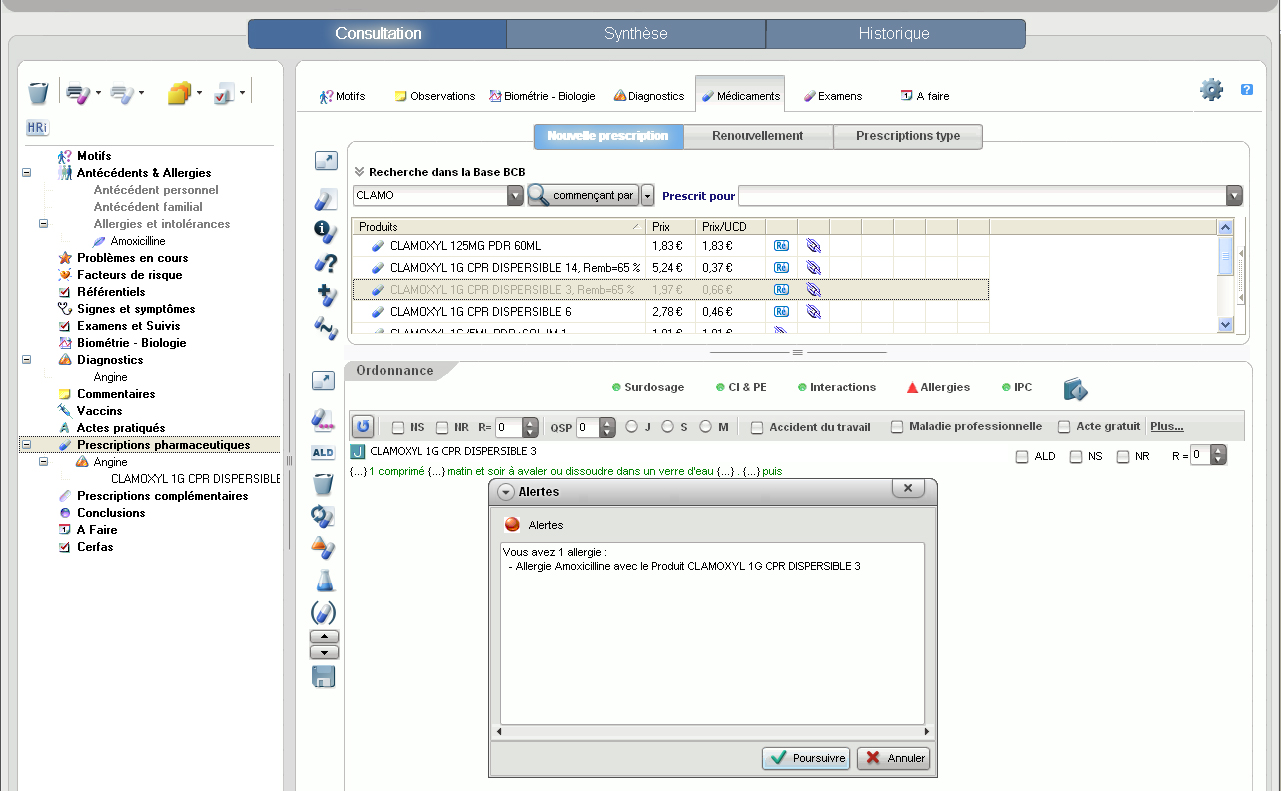This screenshot has height=791, width=1281.
Task: Click the save floppy disk icon
Action: click(324, 677)
